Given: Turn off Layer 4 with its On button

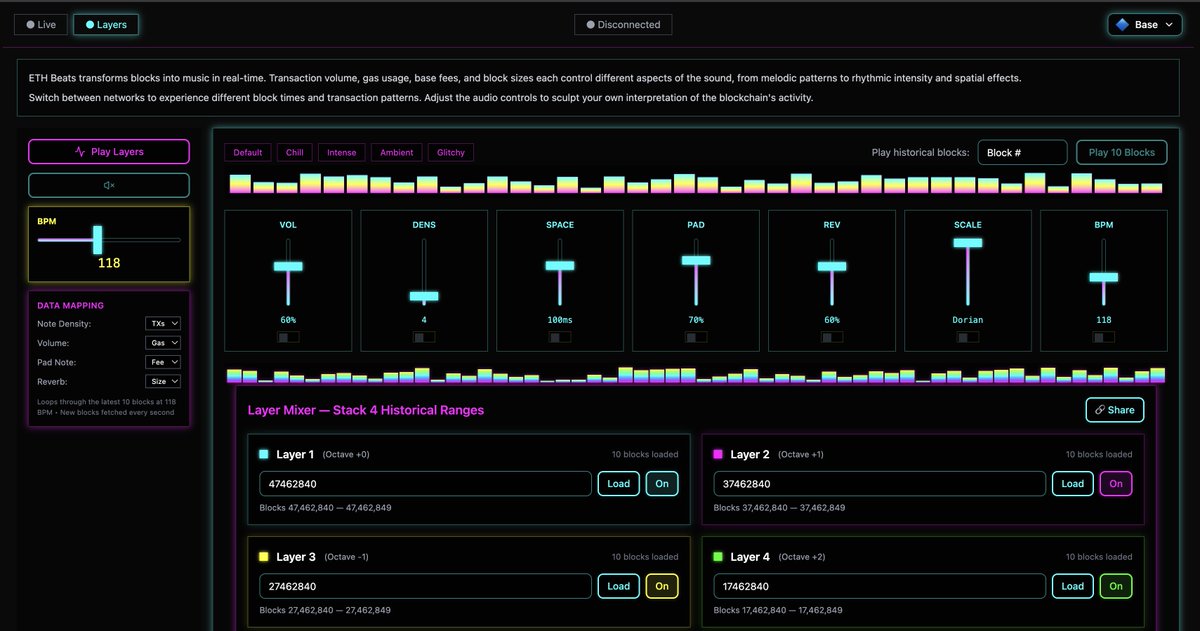Looking at the screenshot, I should click(1116, 586).
